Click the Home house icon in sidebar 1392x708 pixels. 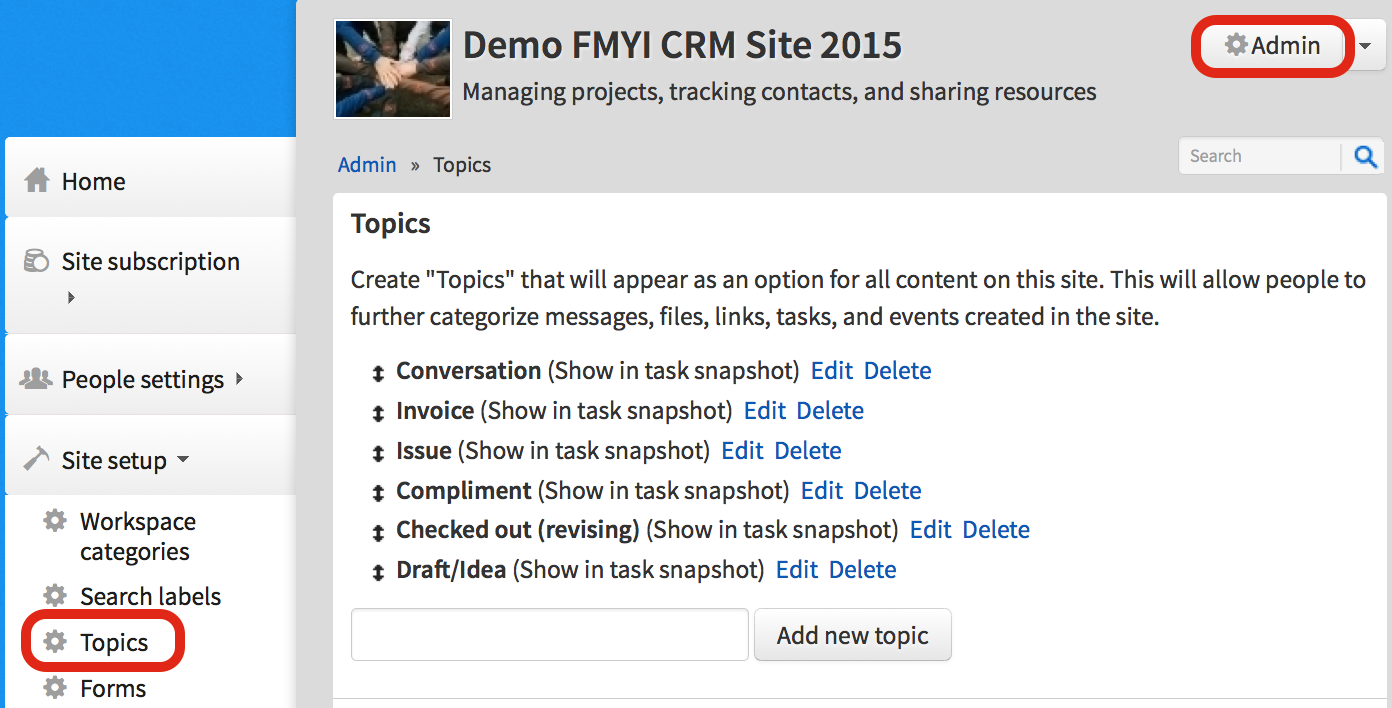[37, 181]
